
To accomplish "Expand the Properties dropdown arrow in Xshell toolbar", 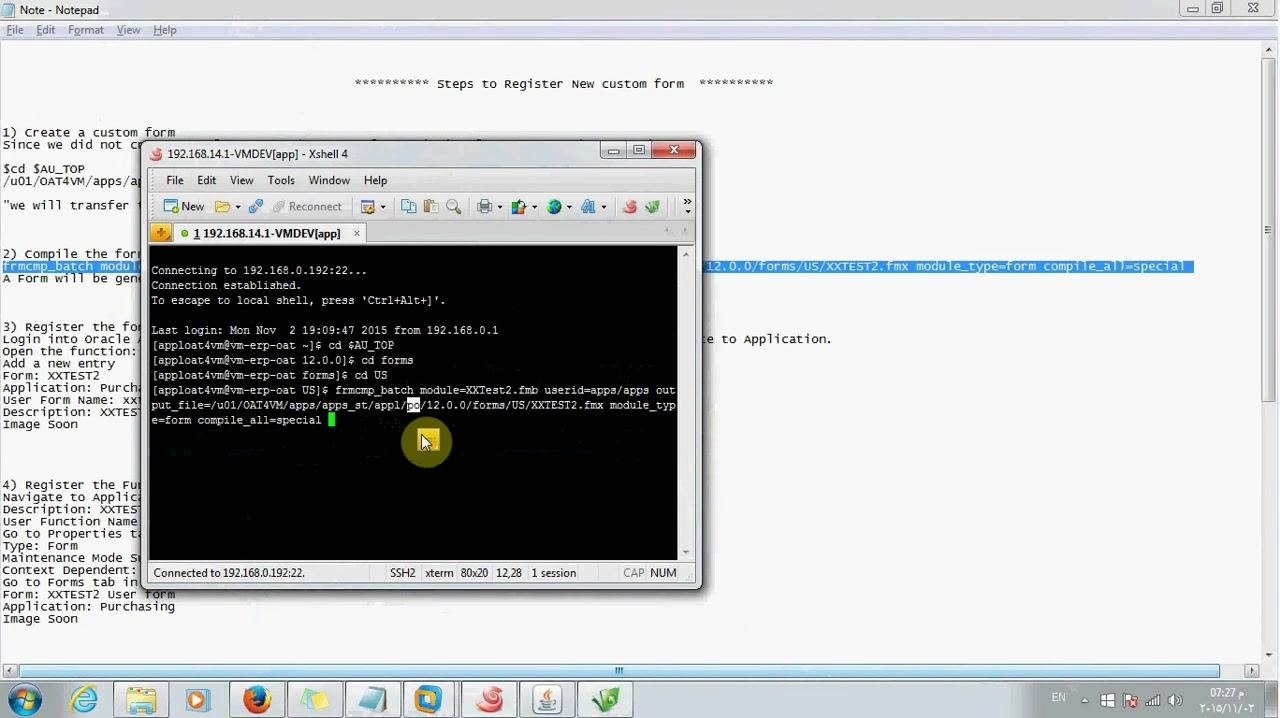I will [x=382, y=207].
